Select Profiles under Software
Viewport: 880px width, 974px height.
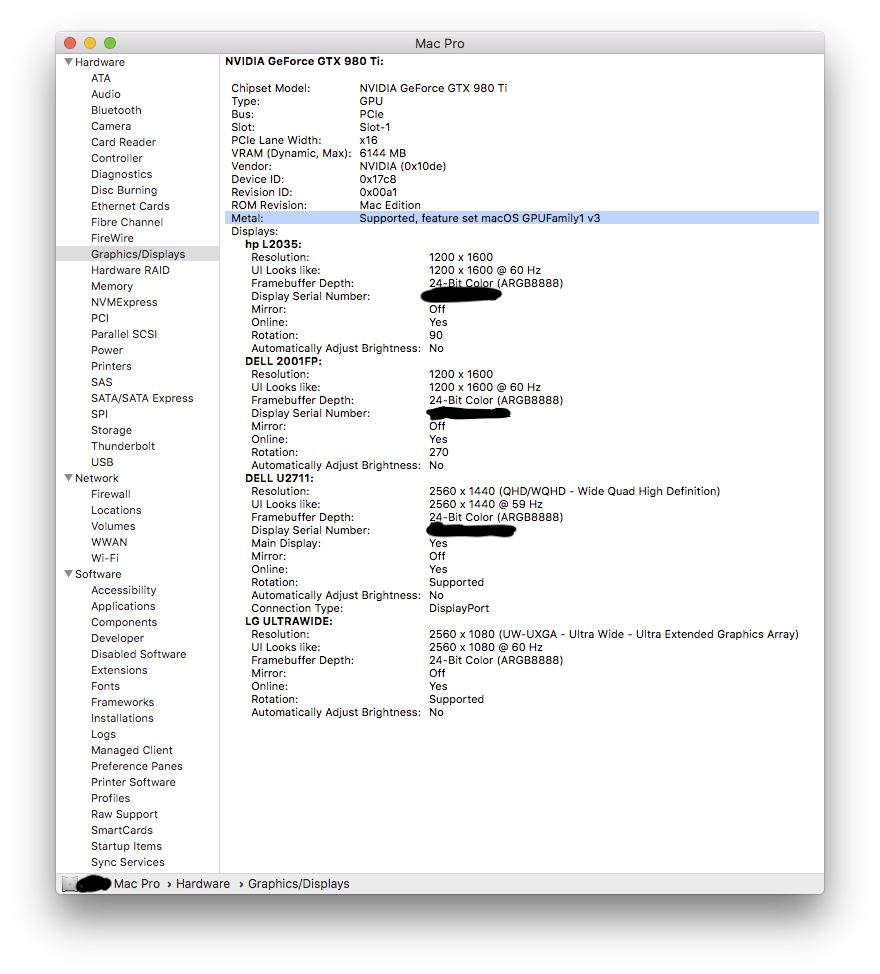pyautogui.click(x=111, y=798)
